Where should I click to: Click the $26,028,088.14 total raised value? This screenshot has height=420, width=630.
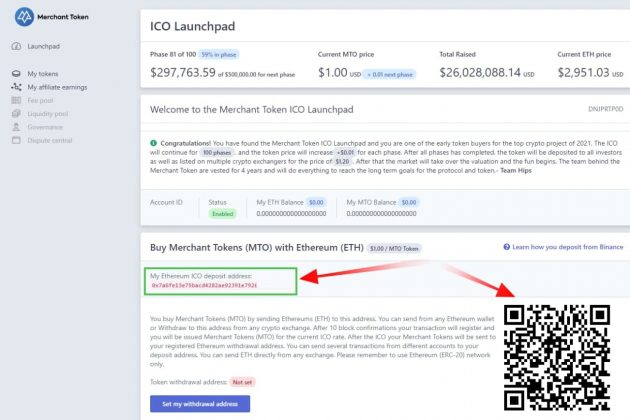[480, 73]
